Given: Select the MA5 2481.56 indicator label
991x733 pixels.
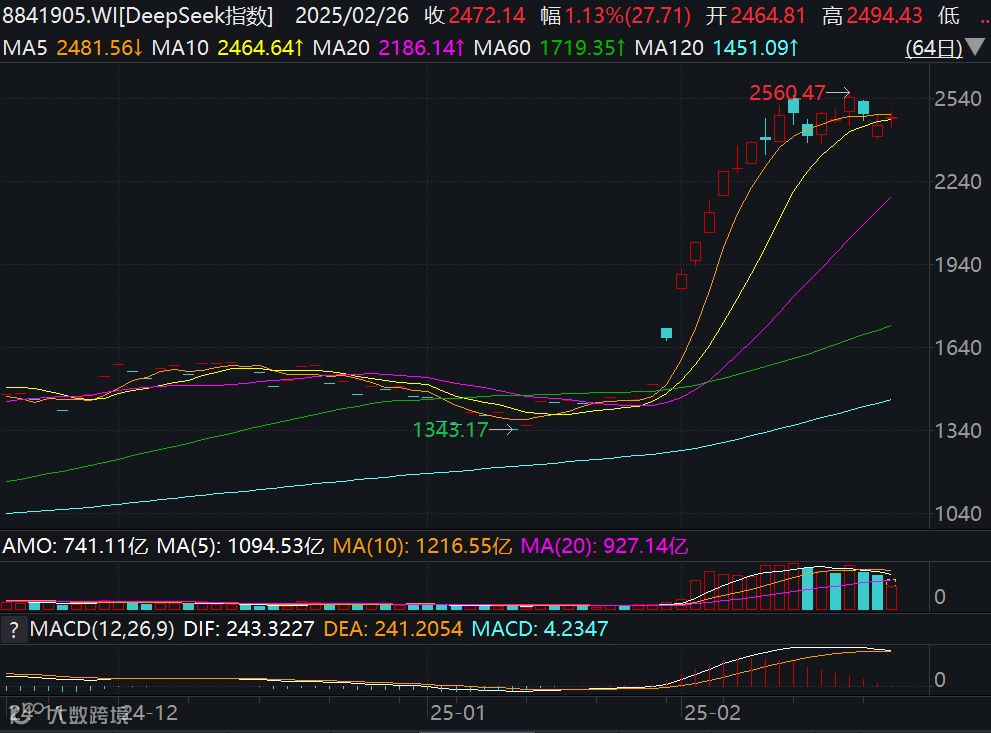Looking at the screenshot, I should tap(73, 47).
